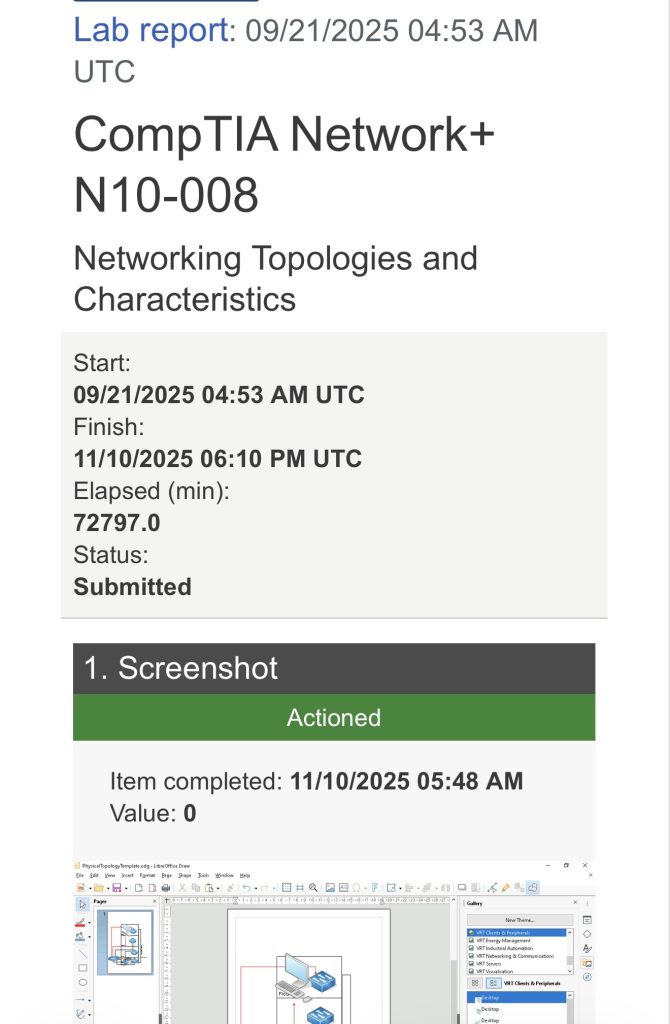The height and width of the screenshot is (1024, 670).
Task: Click the Zoom & Pan magnifier icon
Action: click(313, 888)
